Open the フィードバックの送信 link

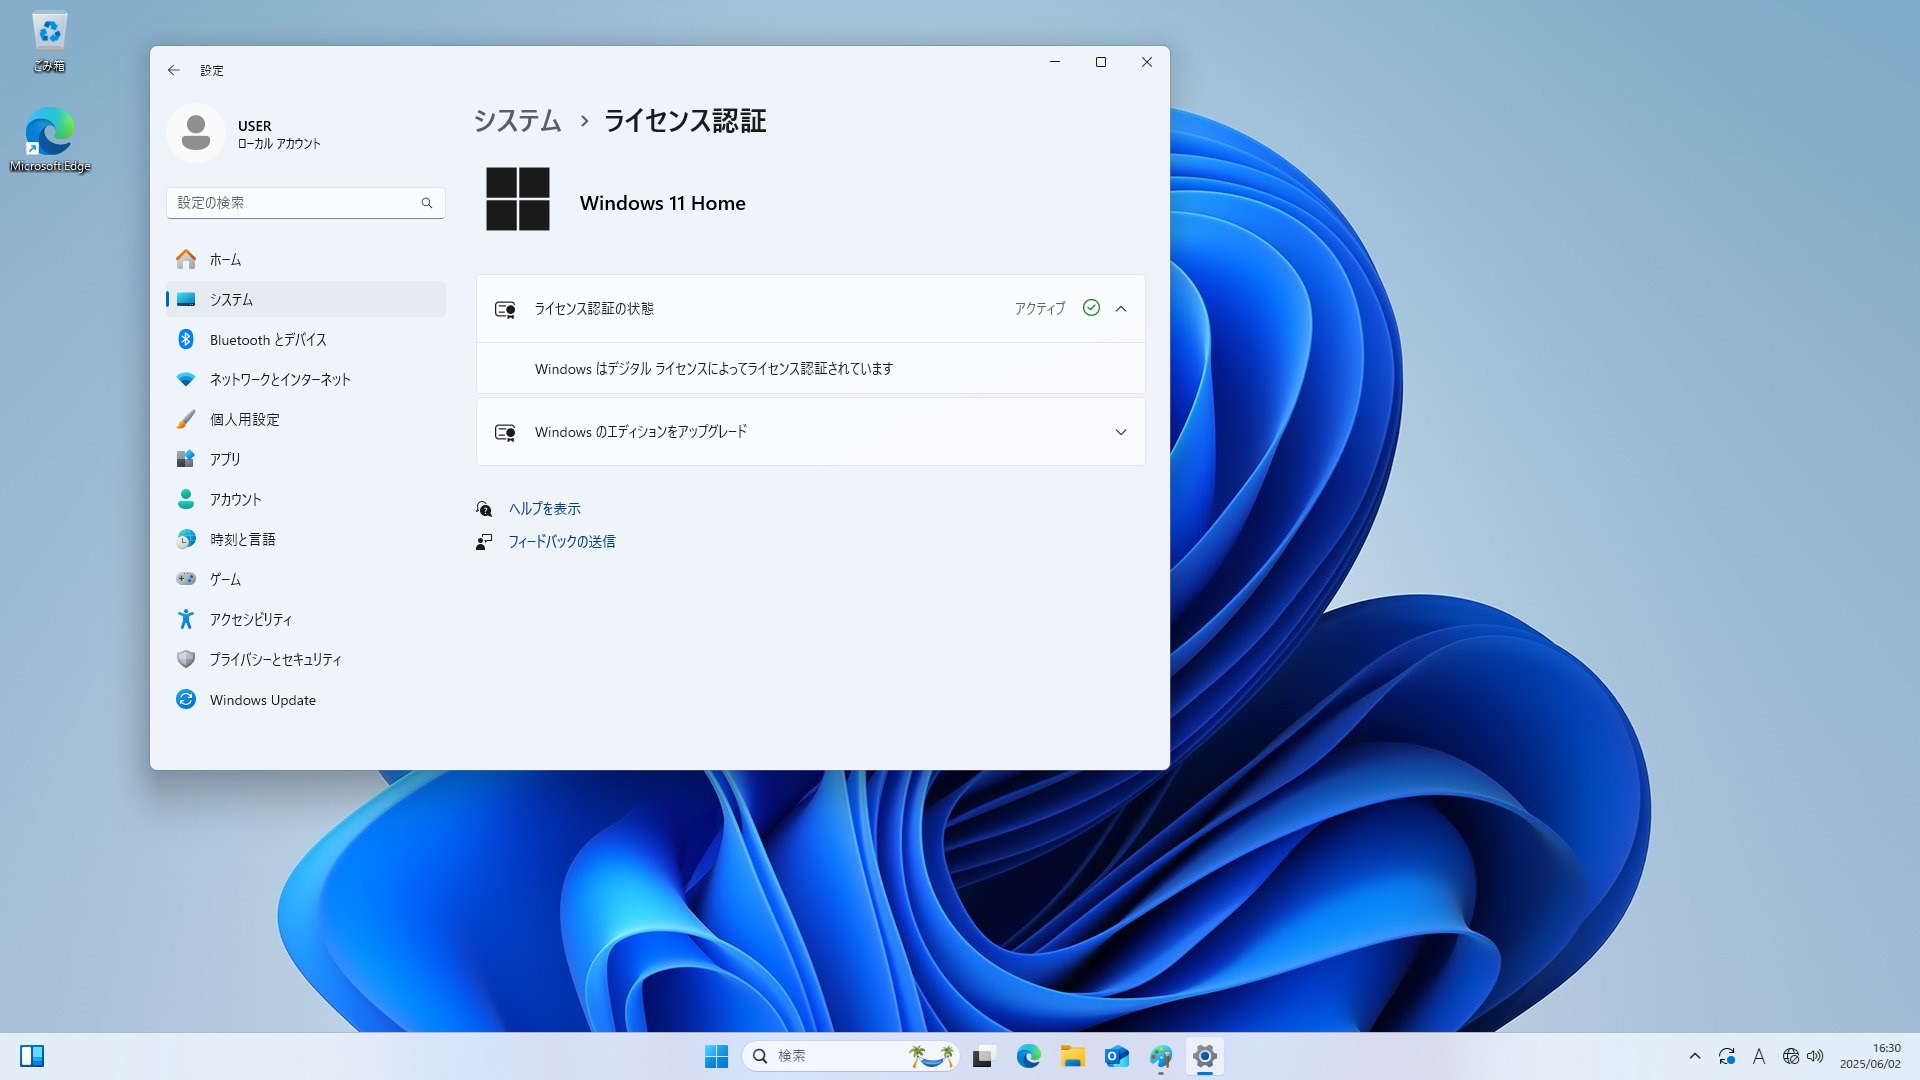point(562,541)
